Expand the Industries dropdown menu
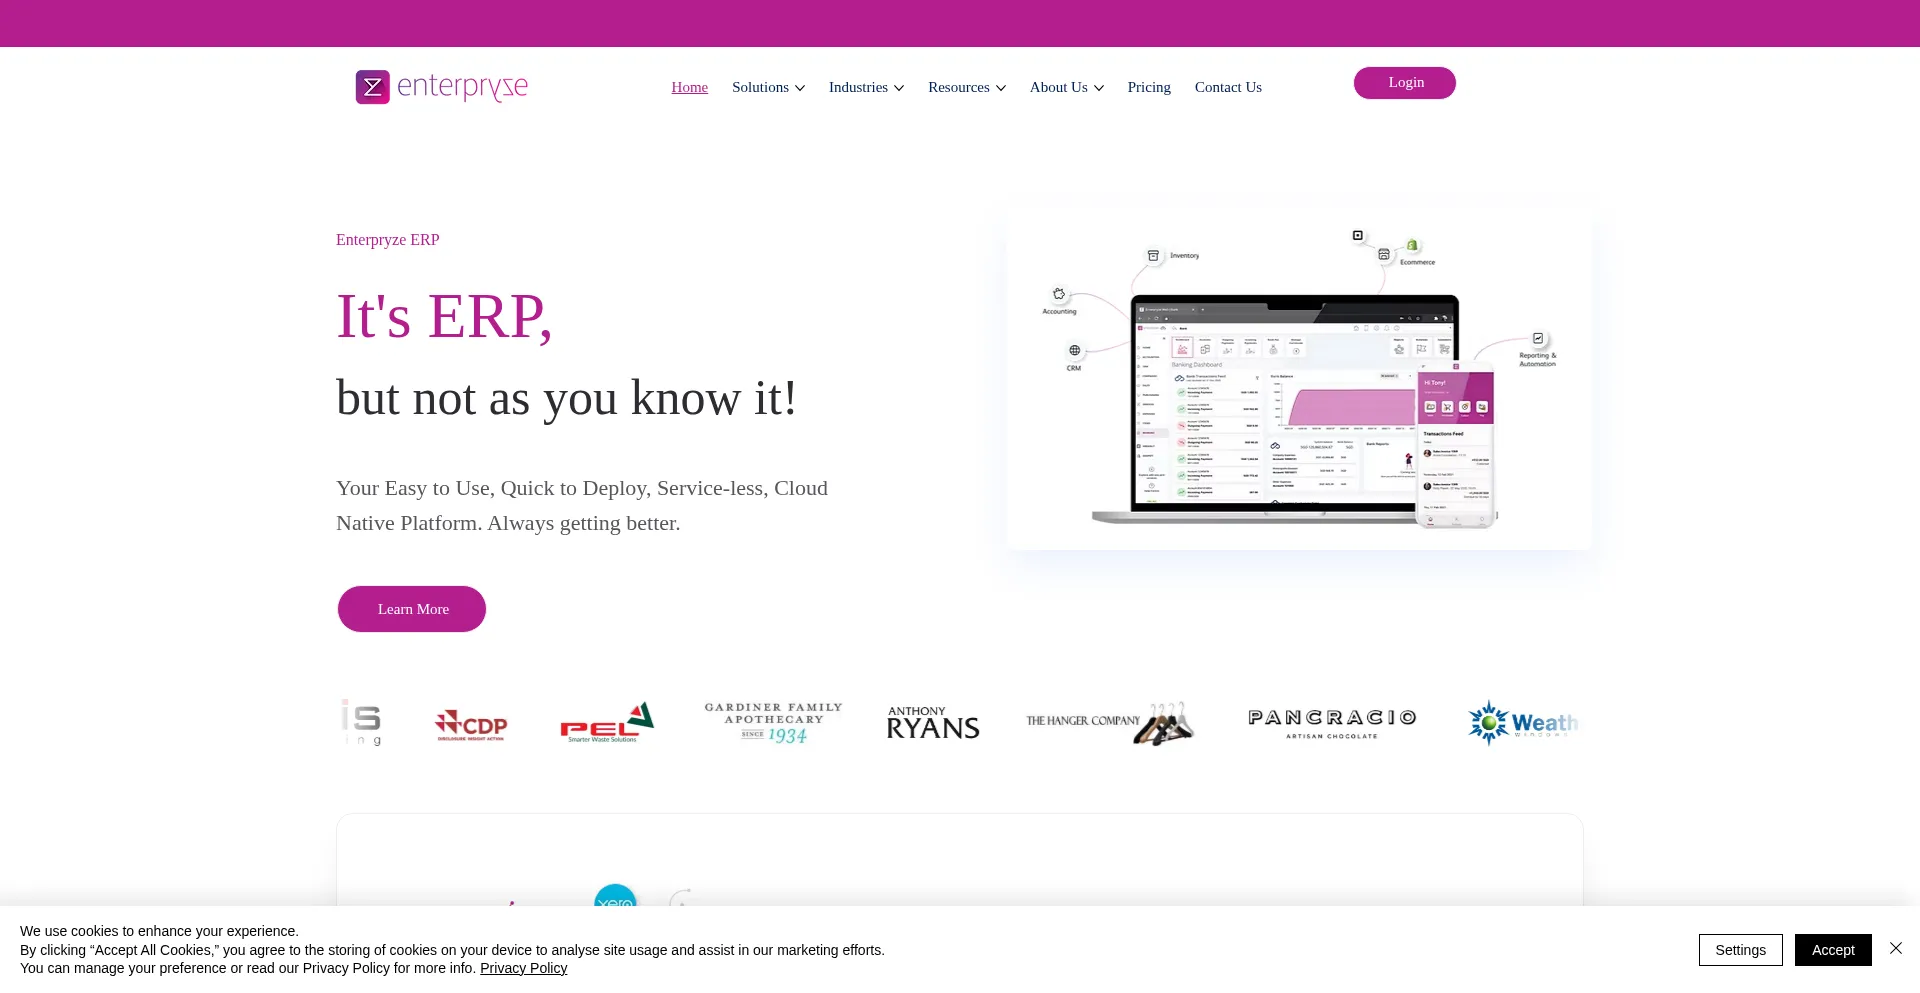This screenshot has height=993, width=1920. 866,87
